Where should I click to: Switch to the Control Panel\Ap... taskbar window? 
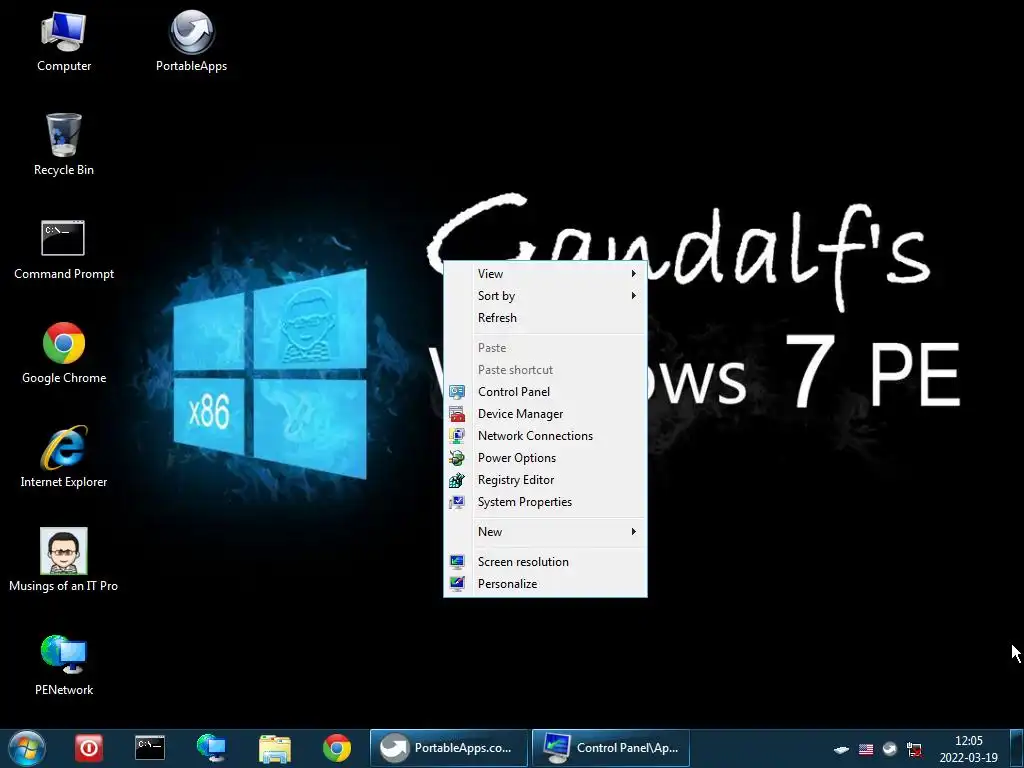tap(611, 748)
